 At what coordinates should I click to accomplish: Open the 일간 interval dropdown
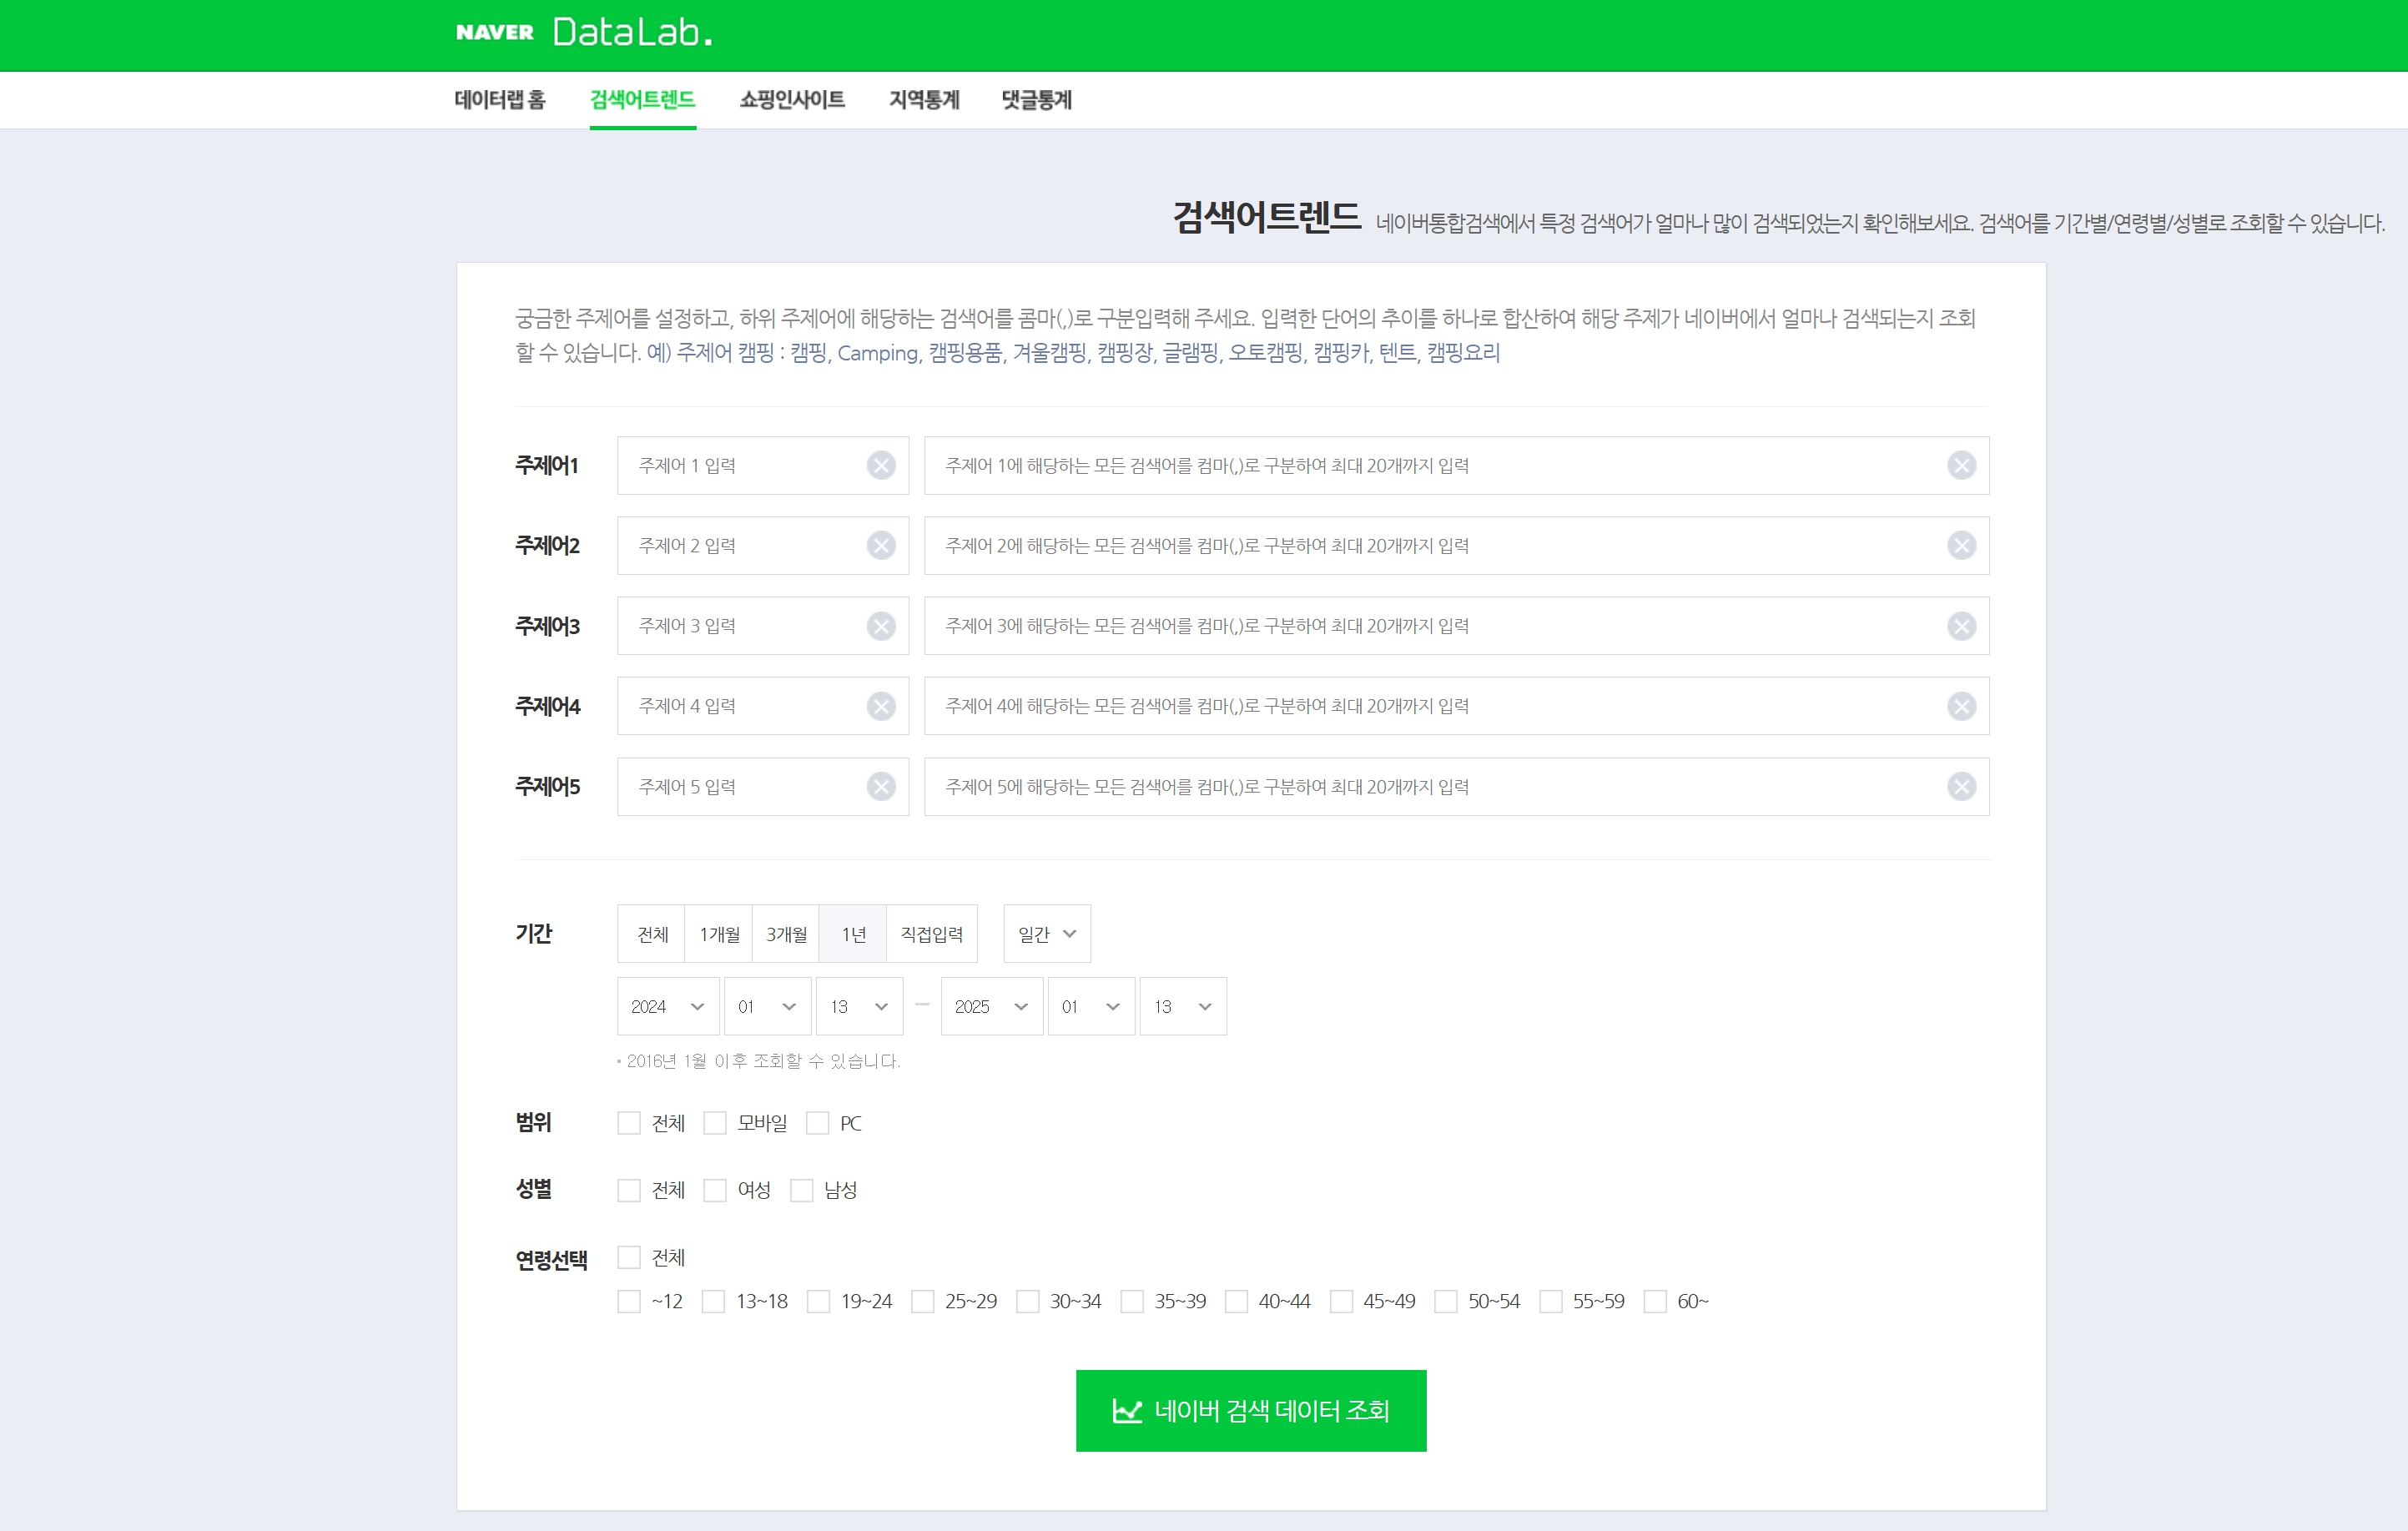pyautogui.click(x=1045, y=933)
